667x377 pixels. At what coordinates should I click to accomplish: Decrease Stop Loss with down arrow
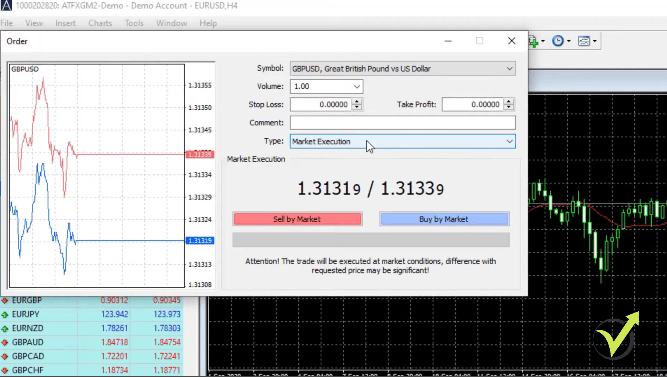coord(357,107)
